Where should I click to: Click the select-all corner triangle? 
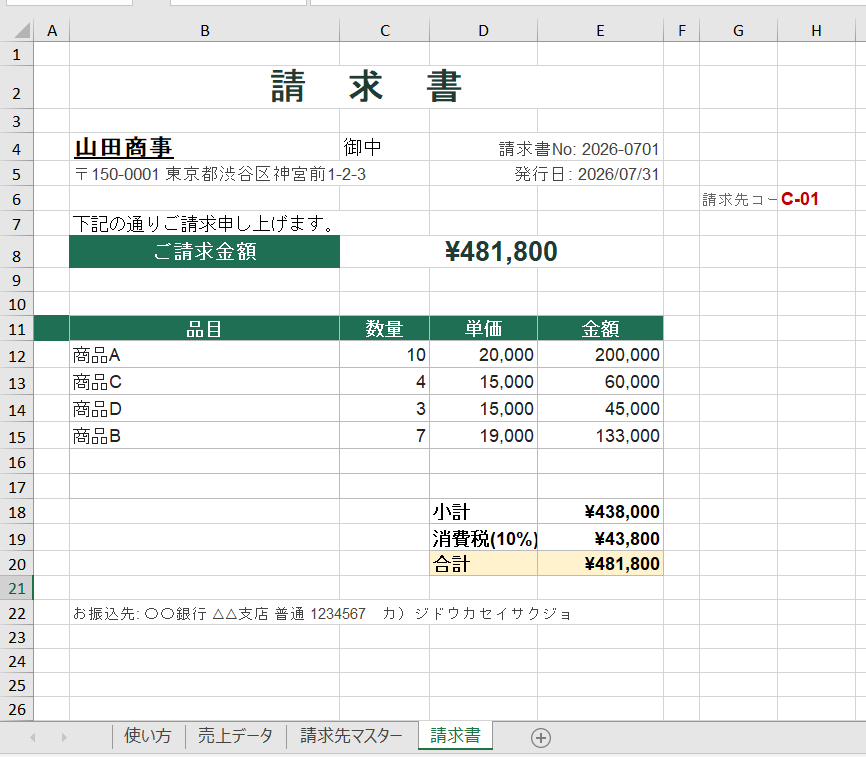coord(22,30)
